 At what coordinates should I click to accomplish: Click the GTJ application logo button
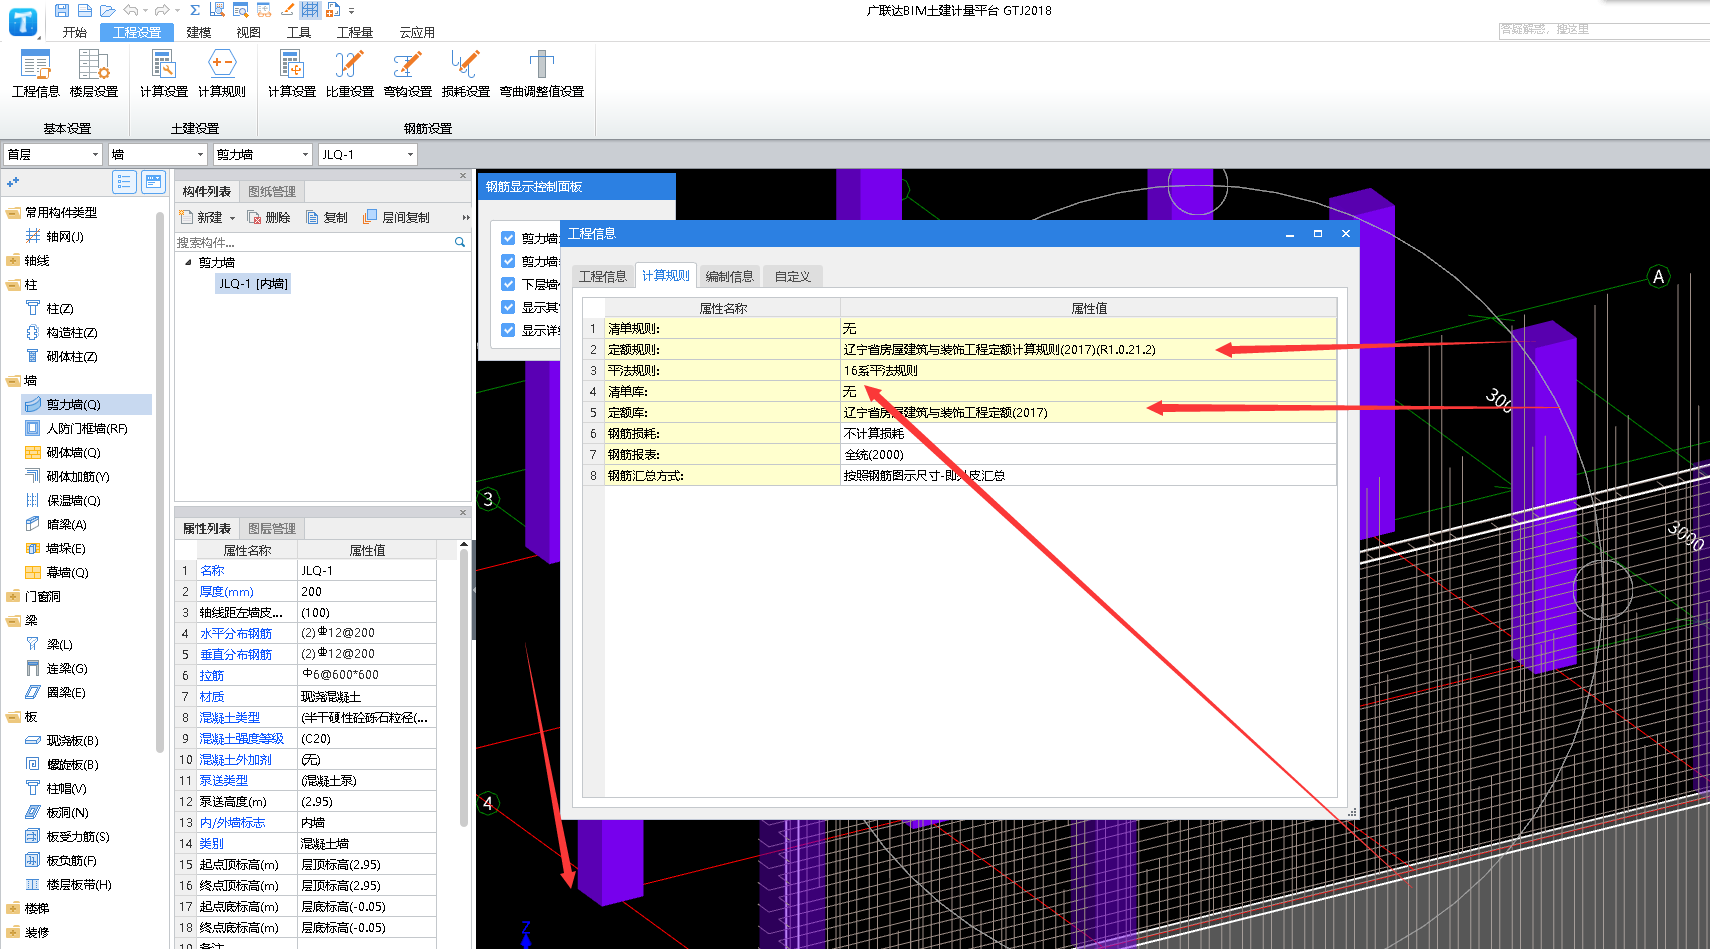tap(22, 21)
